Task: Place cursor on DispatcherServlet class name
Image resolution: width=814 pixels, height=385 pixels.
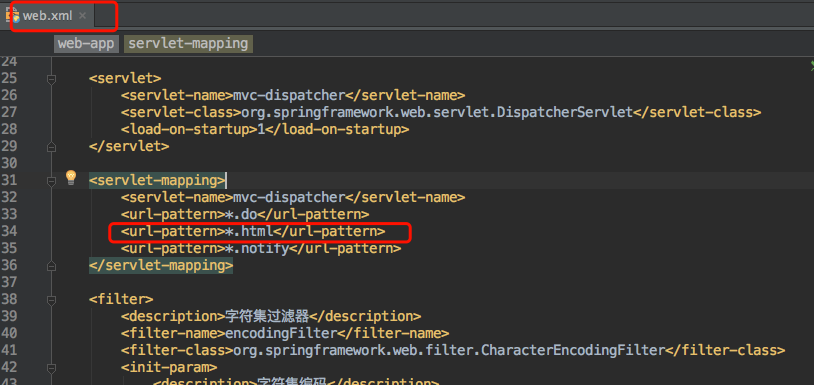Action: pyautogui.click(x=564, y=112)
